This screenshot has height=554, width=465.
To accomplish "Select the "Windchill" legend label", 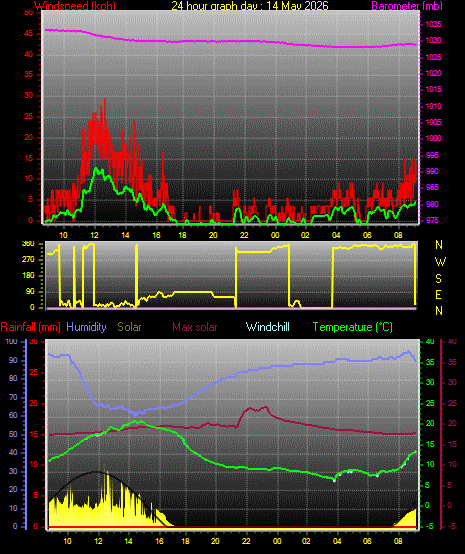I will pos(267,327).
